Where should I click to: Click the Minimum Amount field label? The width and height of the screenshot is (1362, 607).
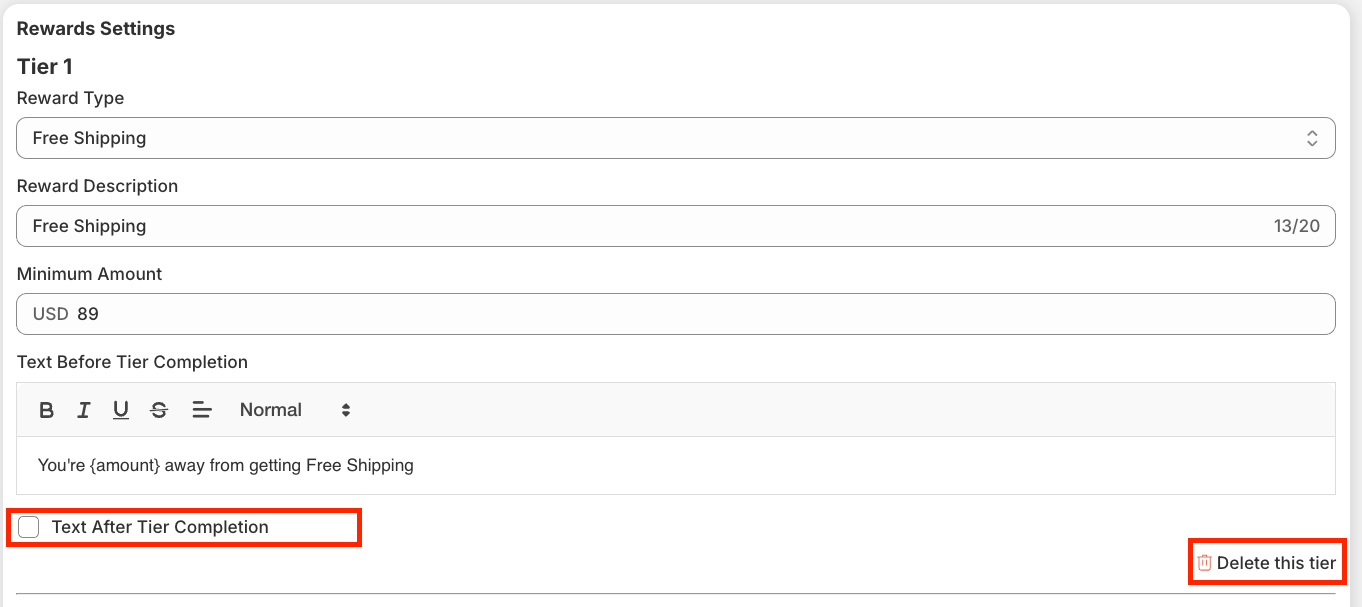[x=89, y=274]
